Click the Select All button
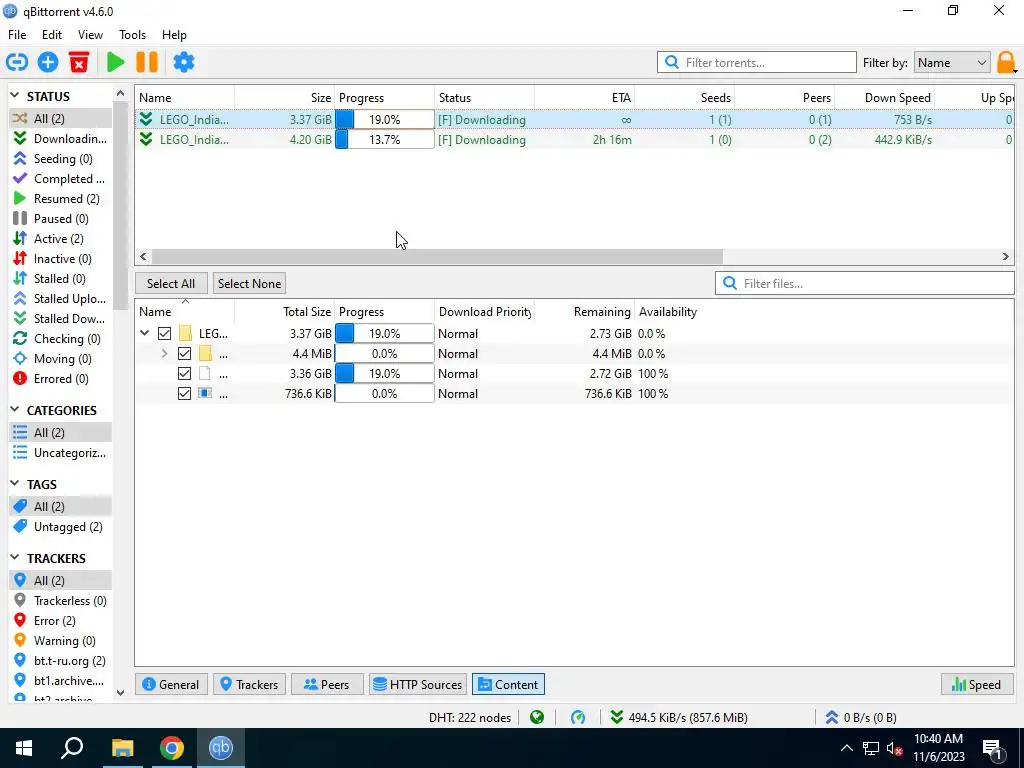Image resolution: width=1024 pixels, height=768 pixels. pyautogui.click(x=171, y=283)
